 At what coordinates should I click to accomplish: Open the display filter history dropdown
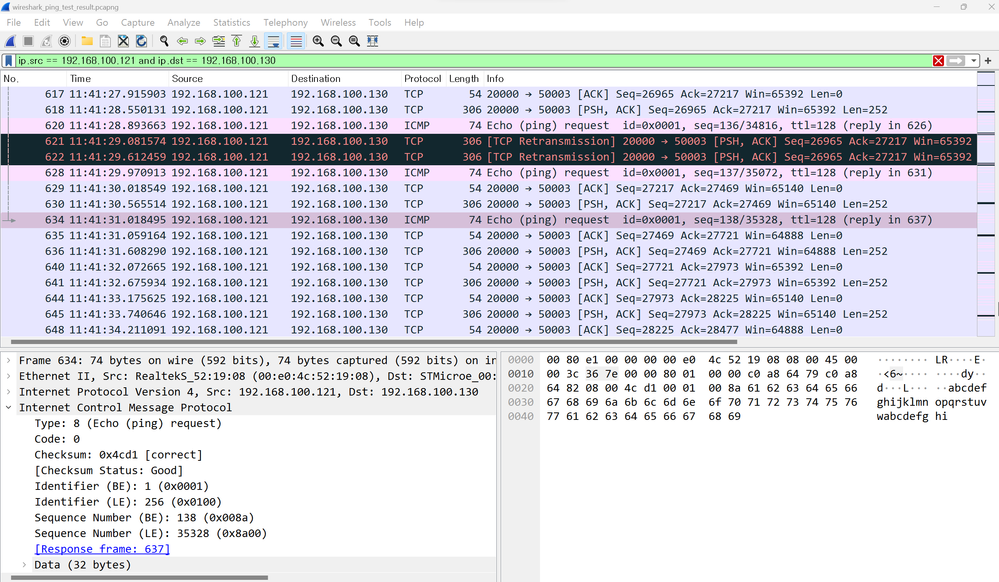pos(974,61)
